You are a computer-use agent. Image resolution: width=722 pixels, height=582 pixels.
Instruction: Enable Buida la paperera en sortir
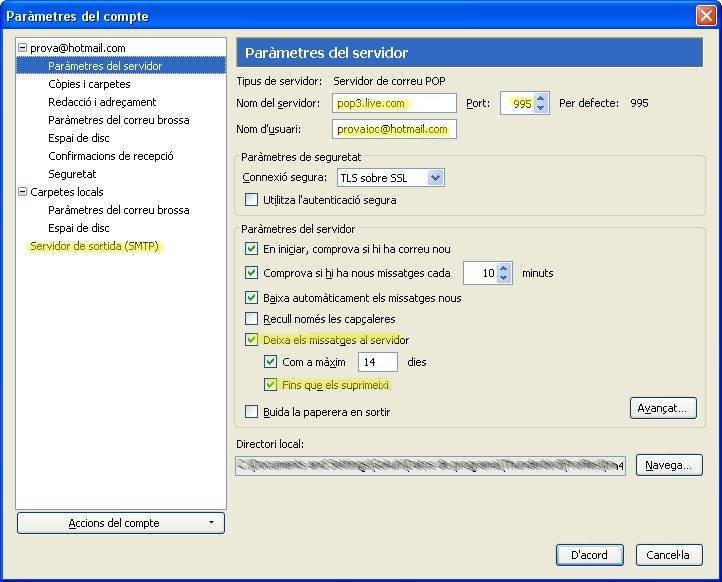[x=252, y=412]
